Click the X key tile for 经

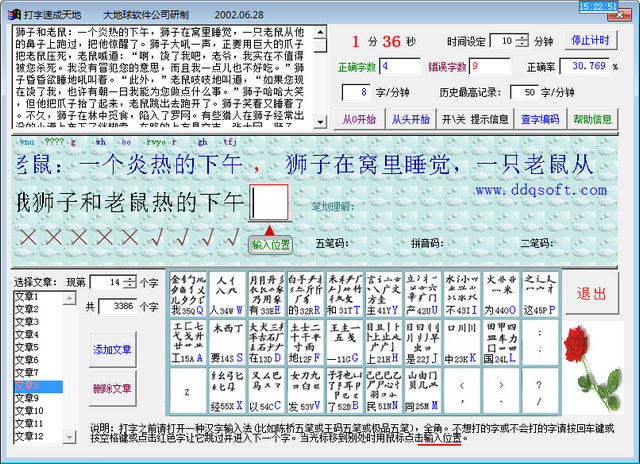point(227,390)
